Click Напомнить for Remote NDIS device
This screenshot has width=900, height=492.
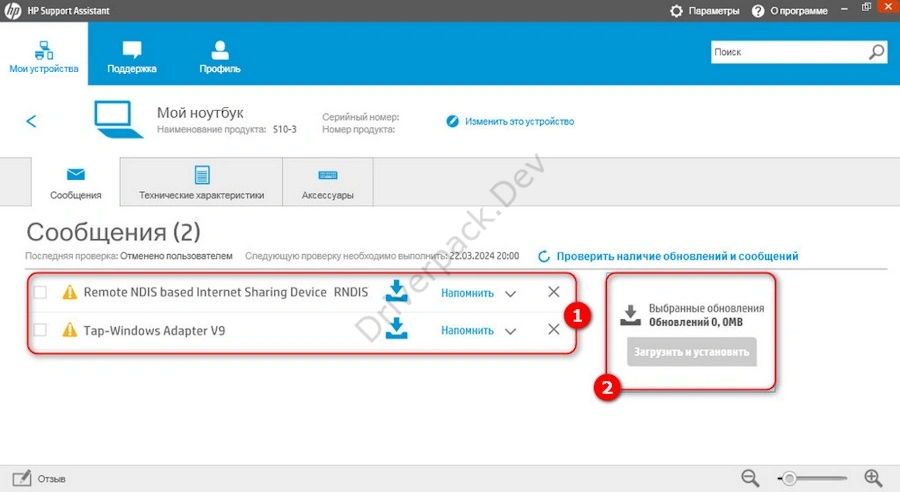(467, 293)
